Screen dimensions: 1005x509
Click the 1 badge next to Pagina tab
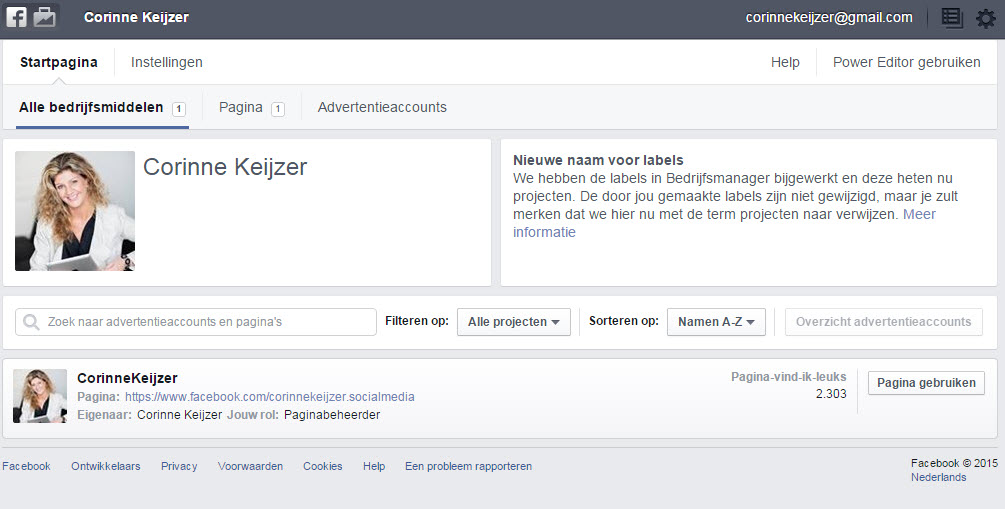coord(278,109)
